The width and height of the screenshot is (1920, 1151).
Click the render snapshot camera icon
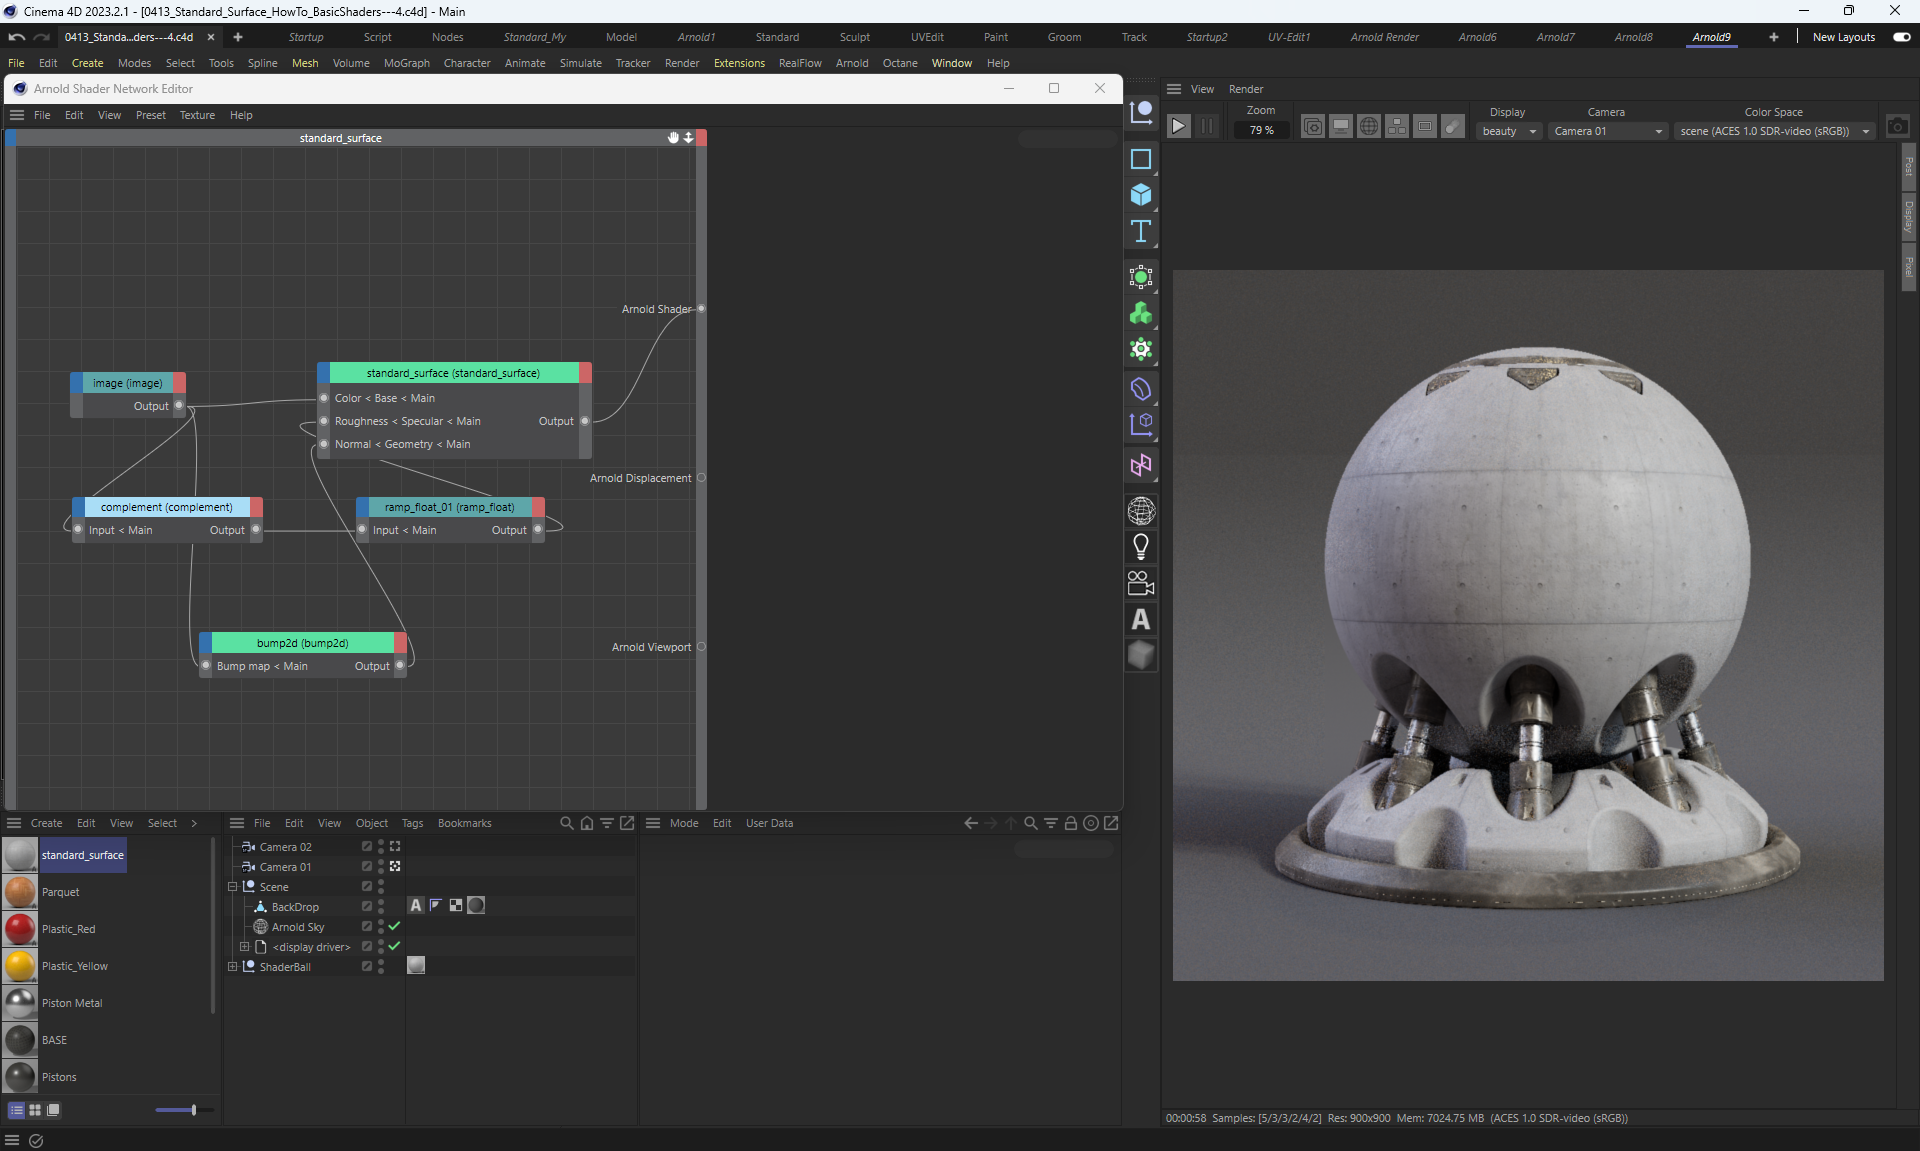1897,127
